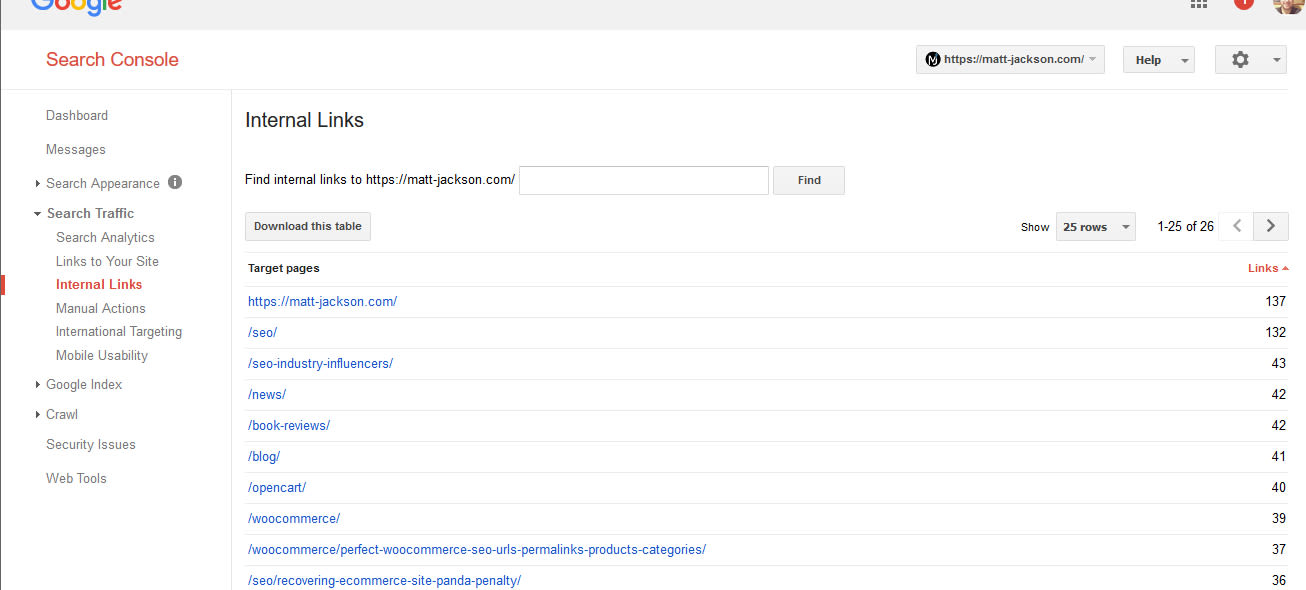
Task: Click the 132 links count value
Action: point(1275,332)
